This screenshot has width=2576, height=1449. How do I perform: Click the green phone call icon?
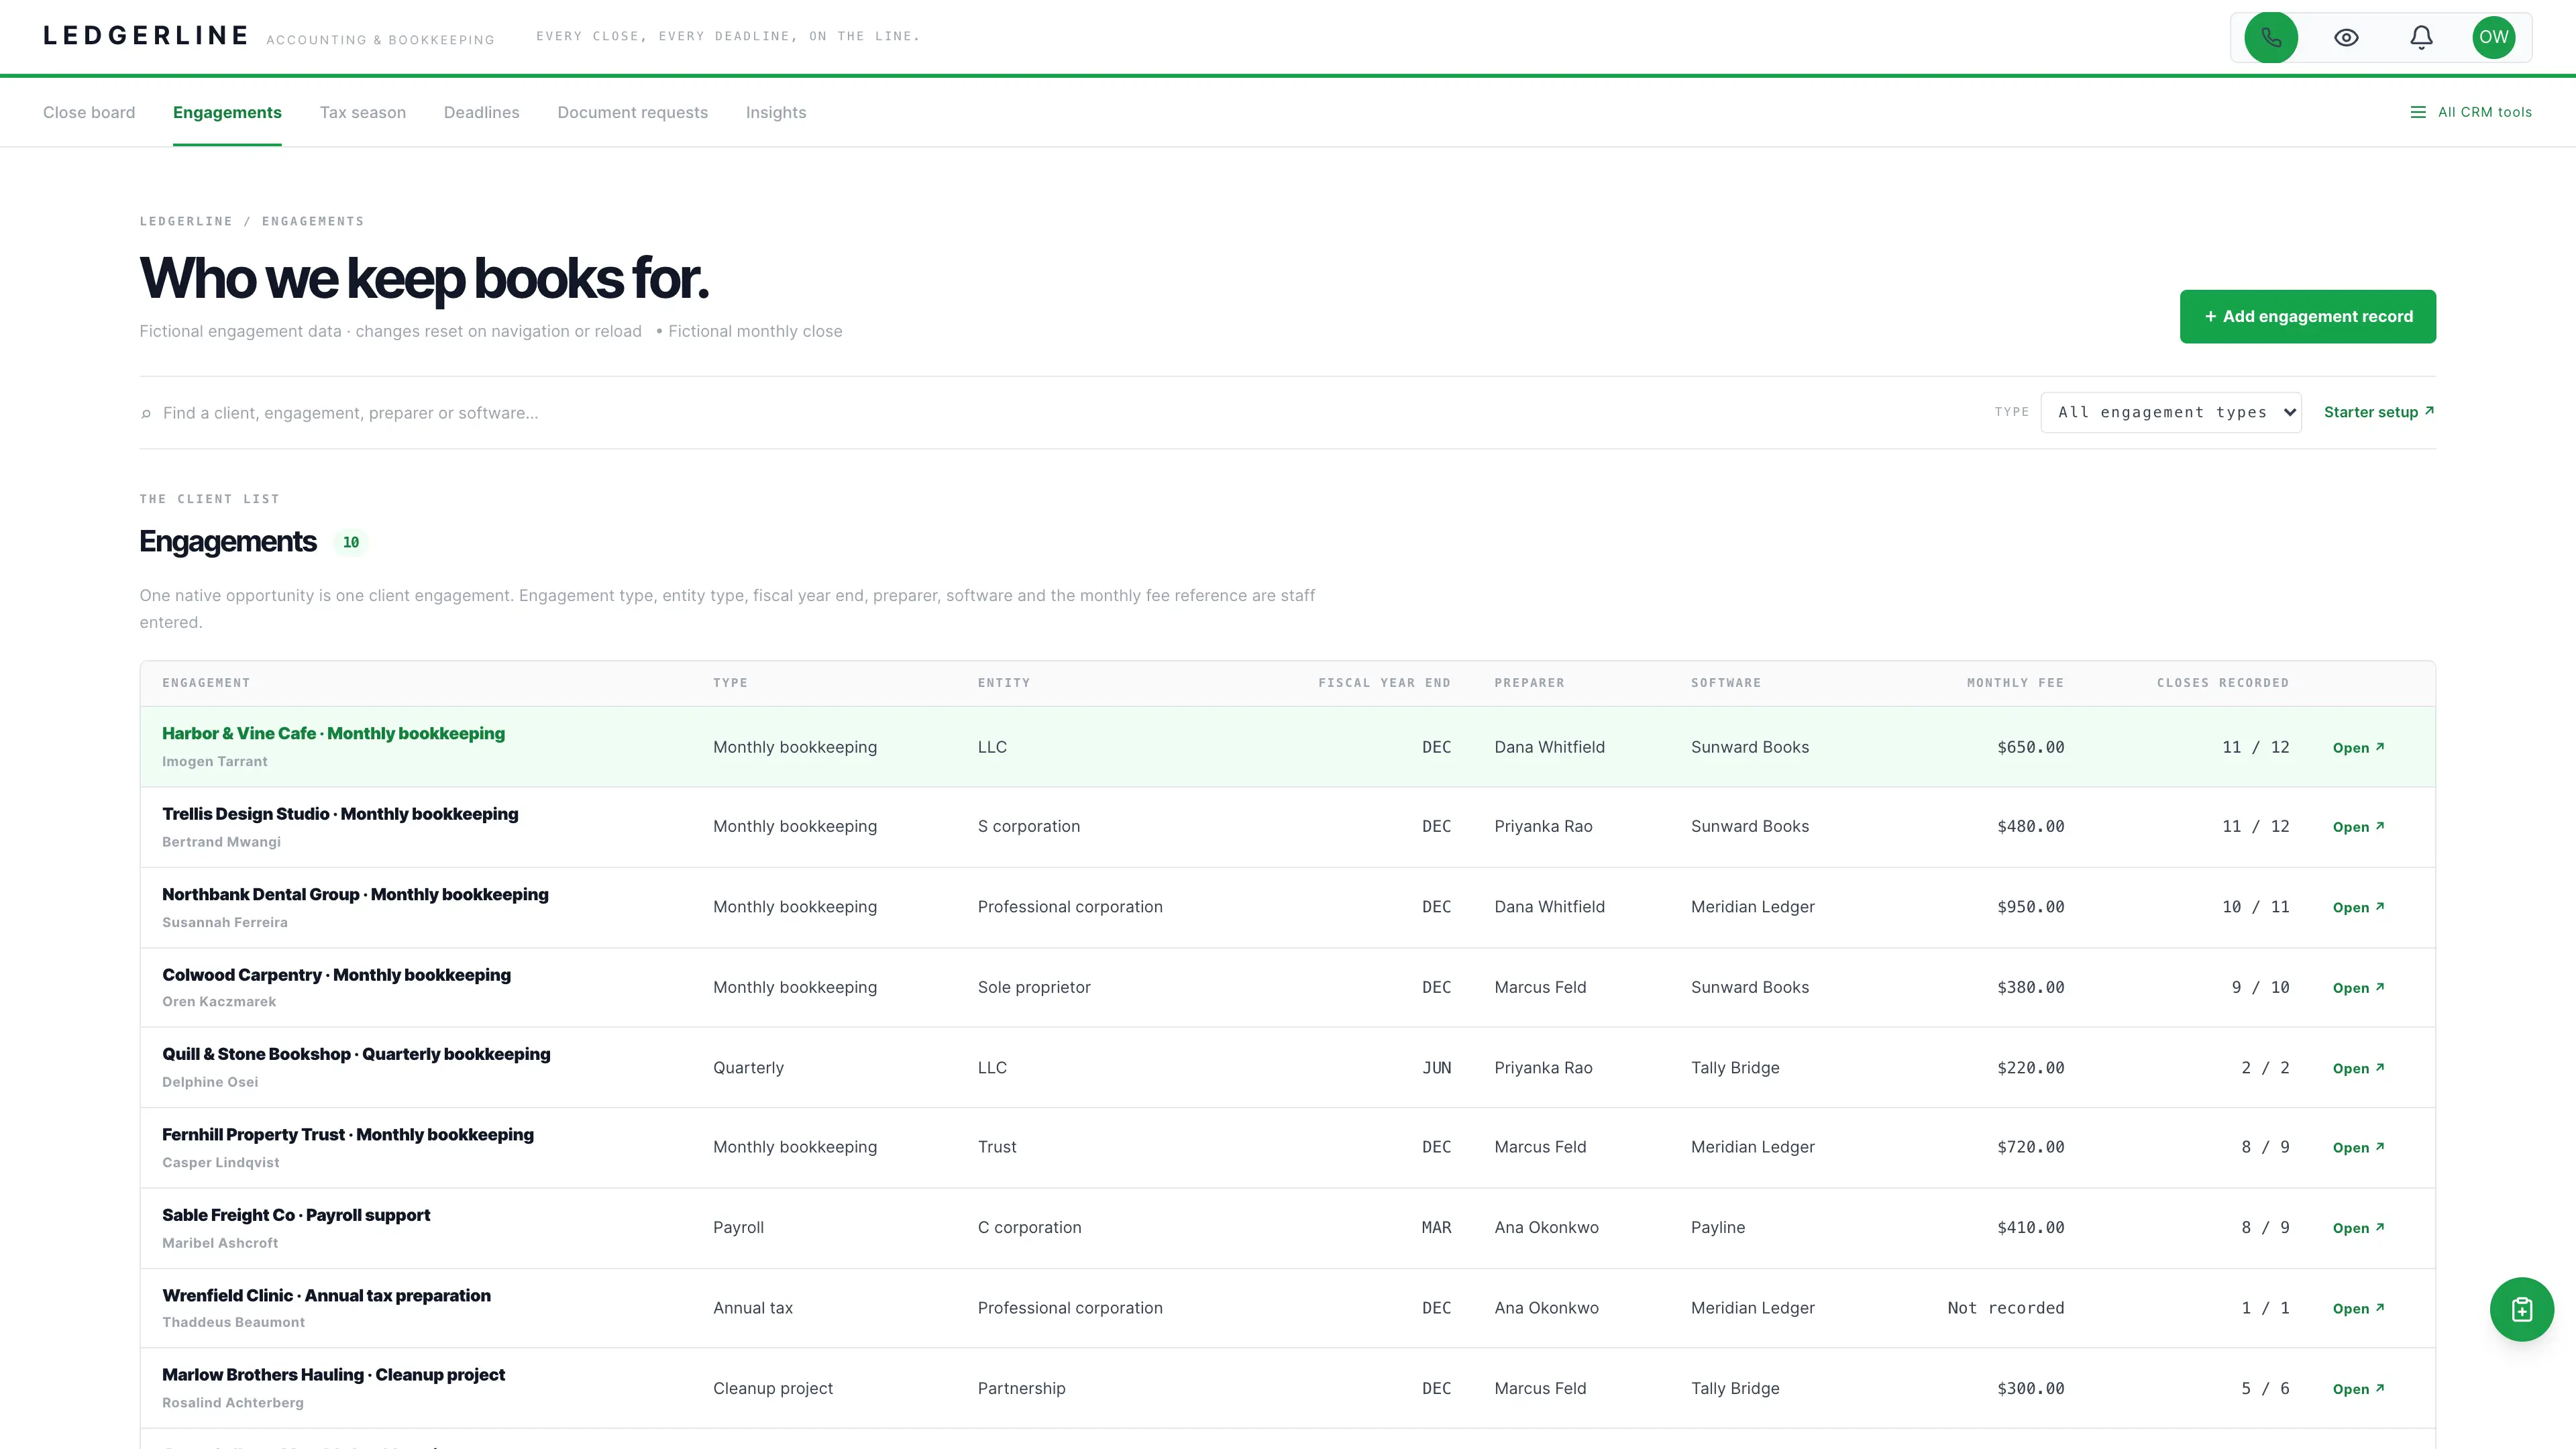[x=2271, y=38]
